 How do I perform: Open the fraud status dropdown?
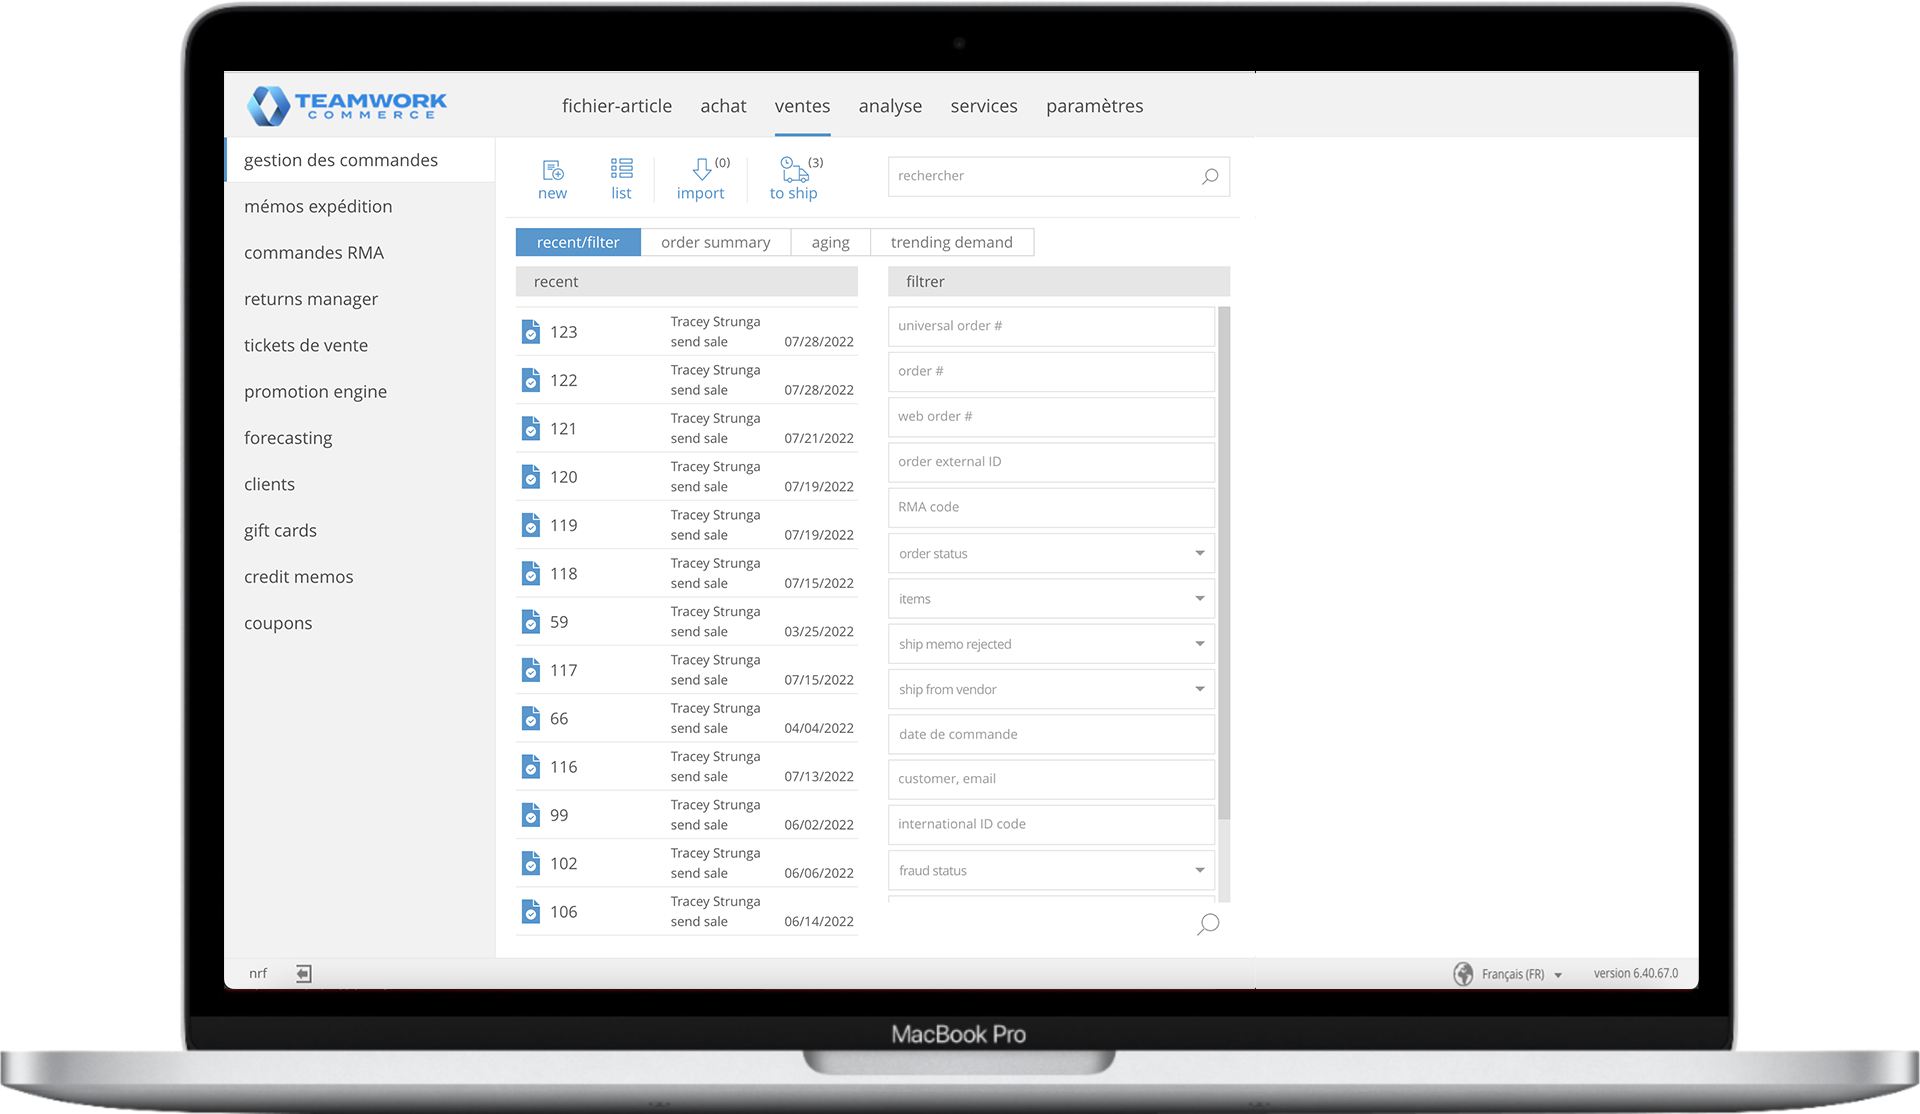[1199, 870]
